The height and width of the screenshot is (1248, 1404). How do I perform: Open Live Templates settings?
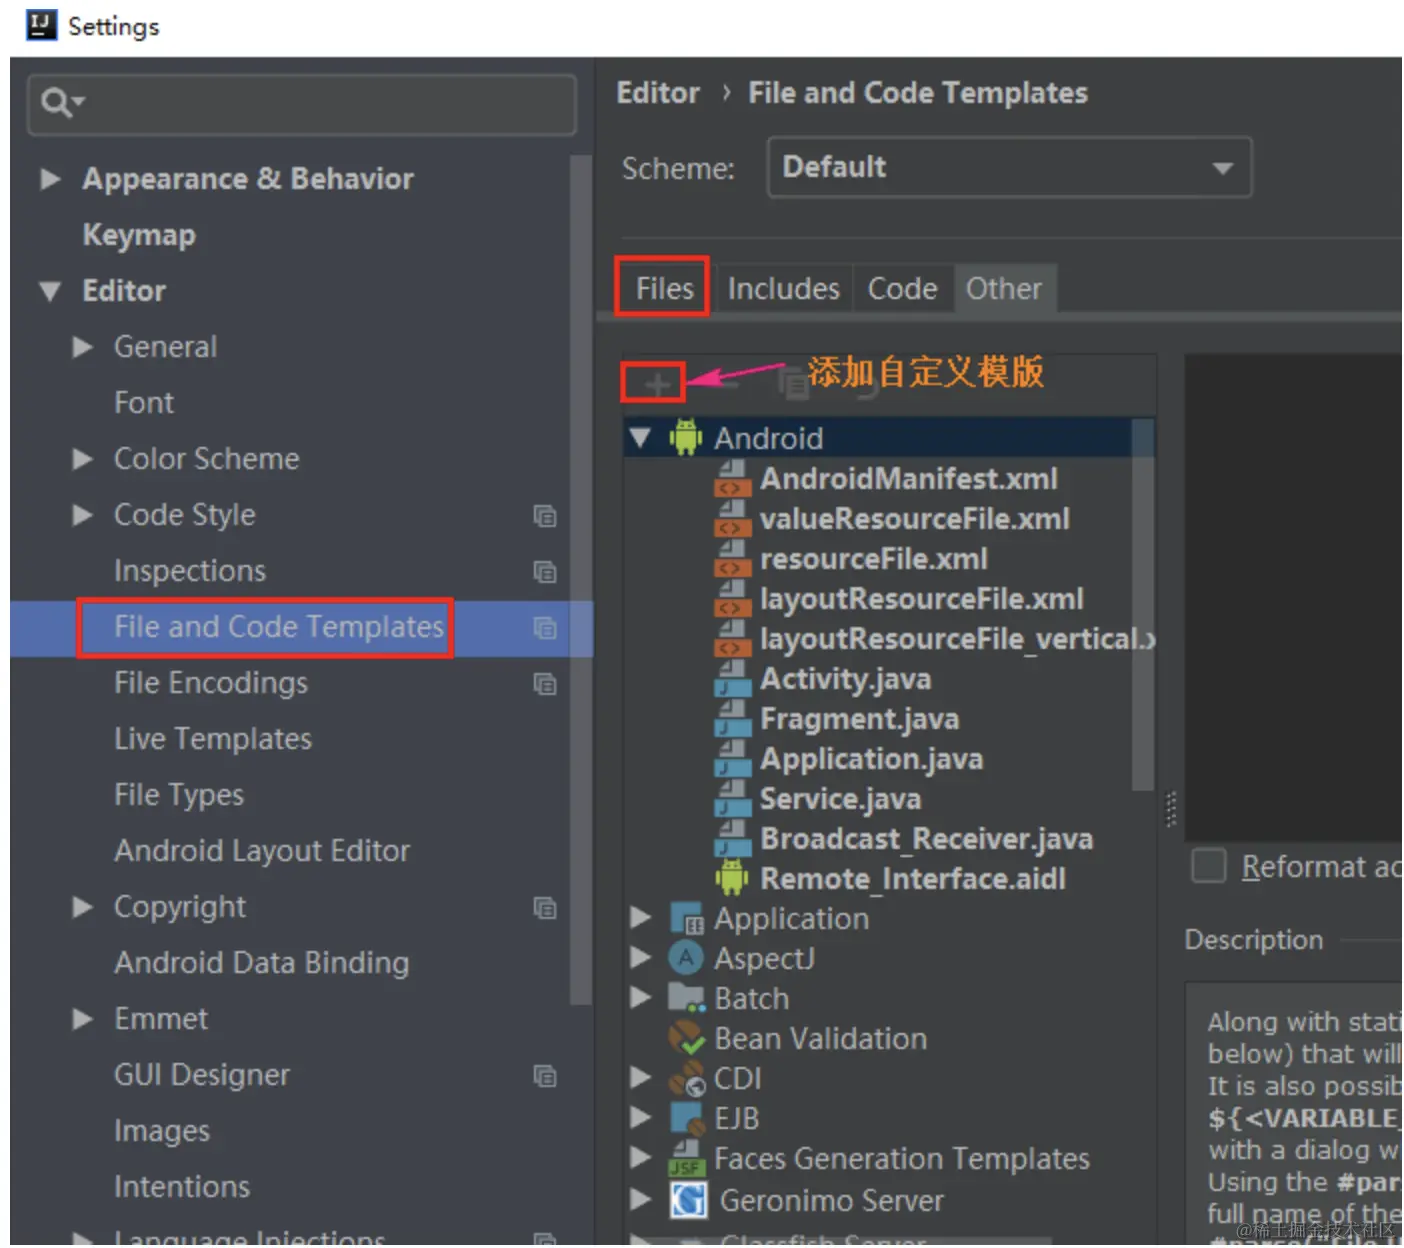click(x=213, y=739)
